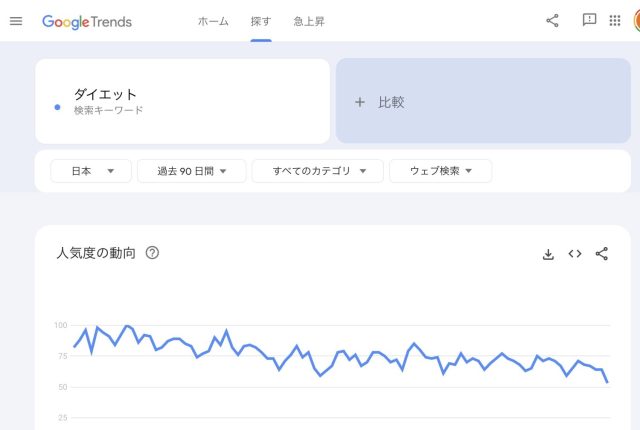This screenshot has height=430, width=640.
Task: Open the Google apps grid
Action: [x=615, y=20]
